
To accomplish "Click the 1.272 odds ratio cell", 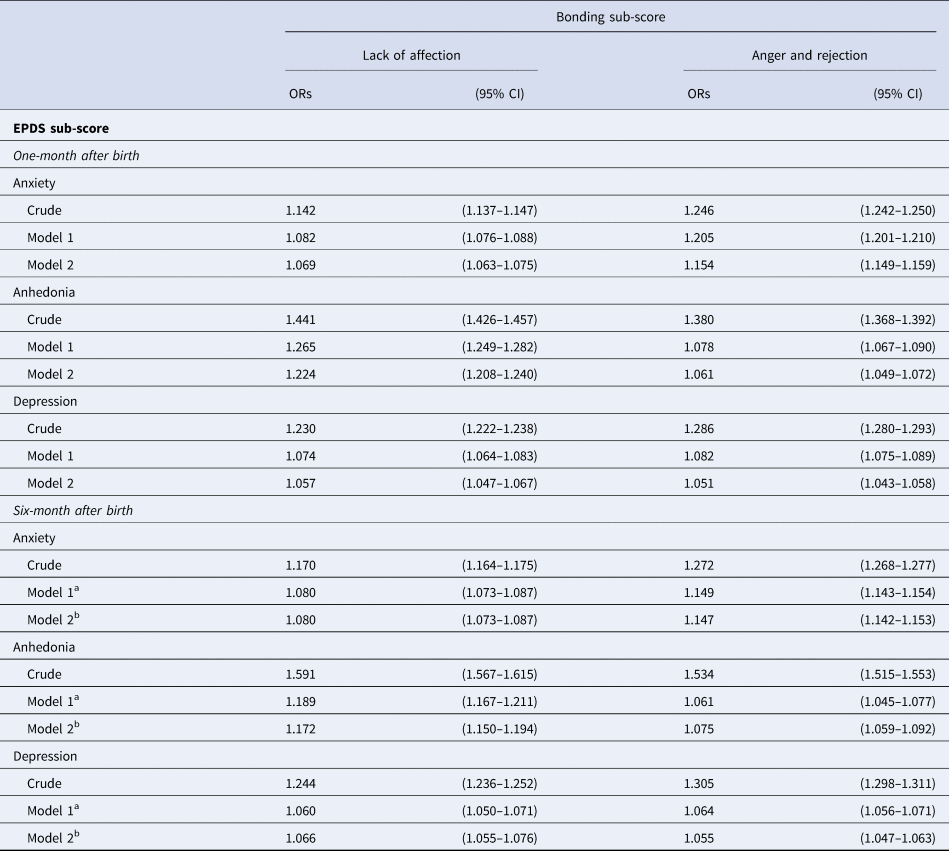I will (699, 565).
